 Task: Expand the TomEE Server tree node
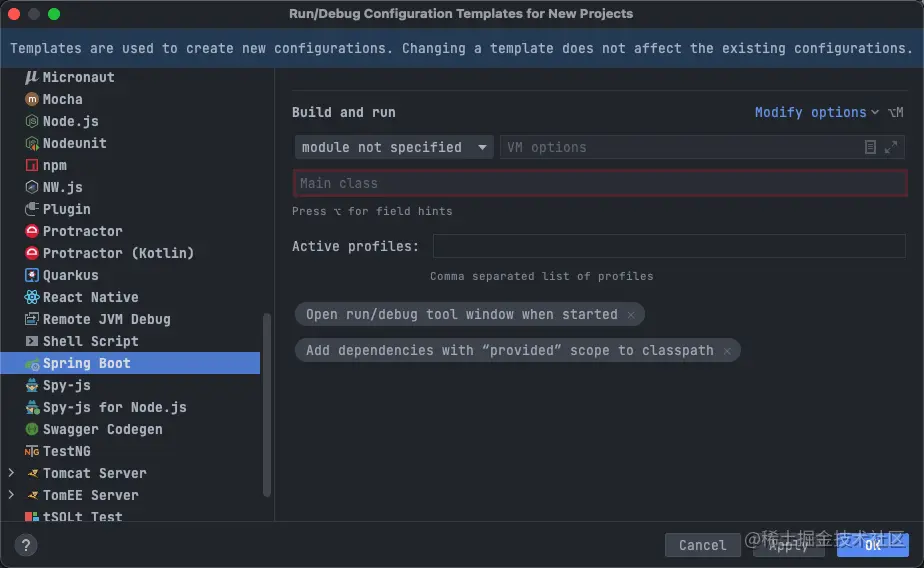tap(11, 495)
